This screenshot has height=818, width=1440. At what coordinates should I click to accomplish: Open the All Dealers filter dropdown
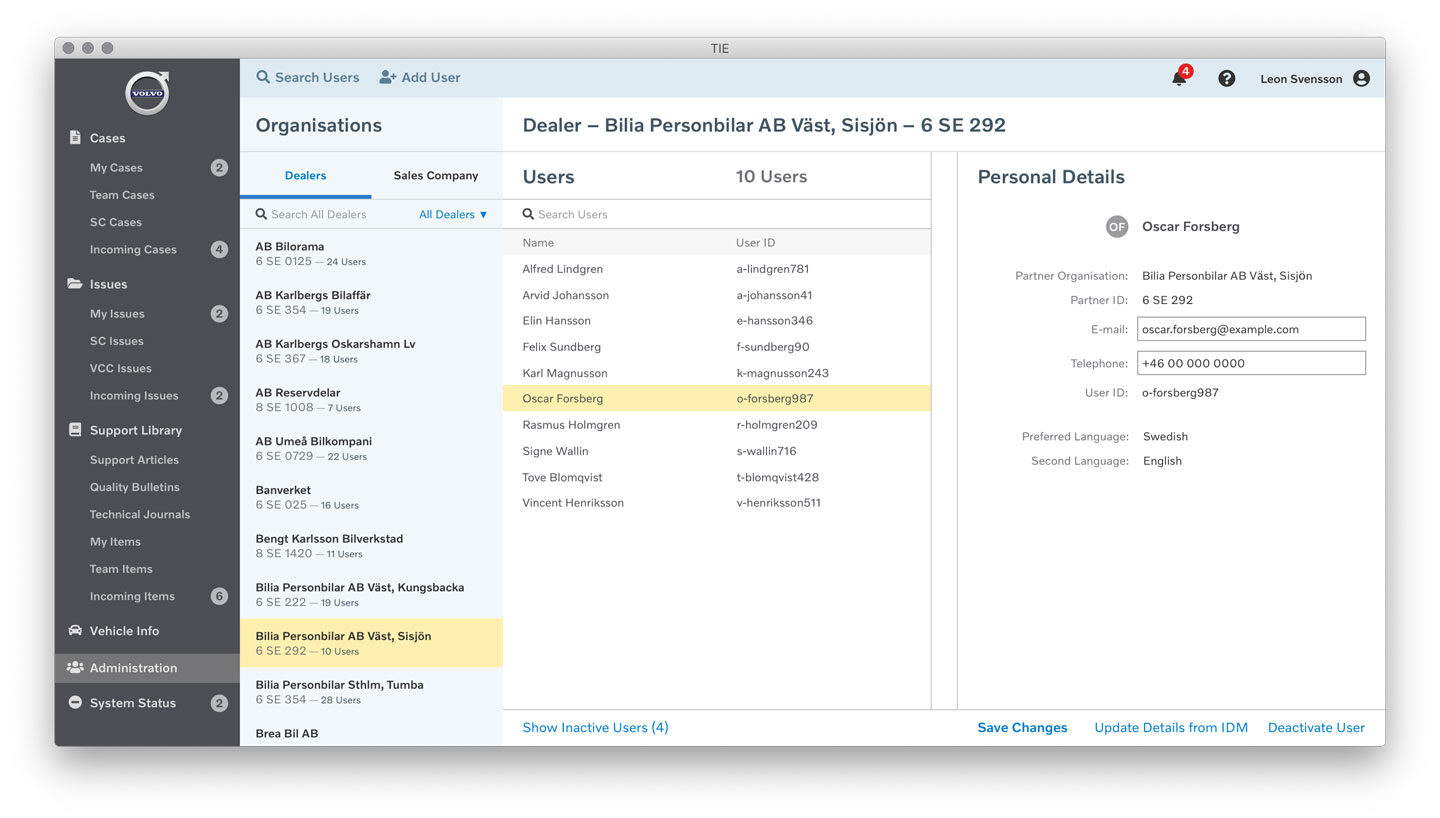(x=453, y=214)
